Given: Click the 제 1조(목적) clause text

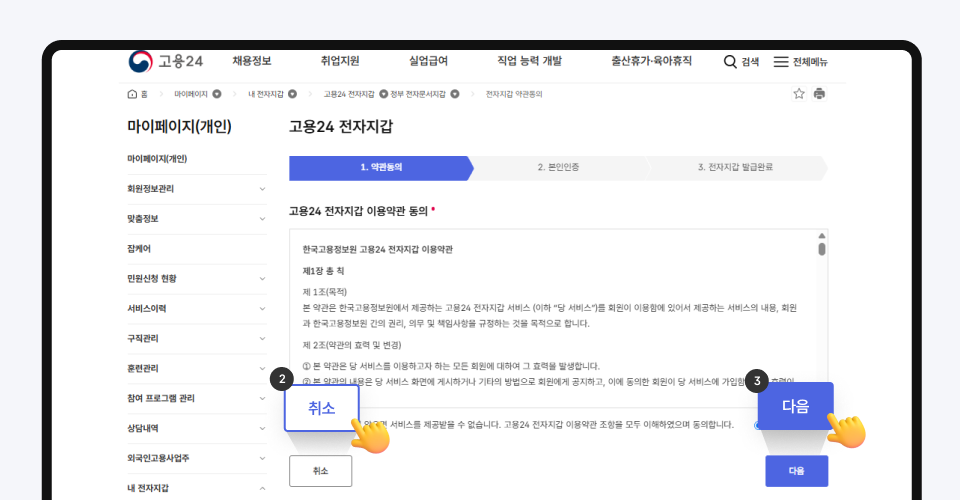Looking at the screenshot, I should 324,292.
